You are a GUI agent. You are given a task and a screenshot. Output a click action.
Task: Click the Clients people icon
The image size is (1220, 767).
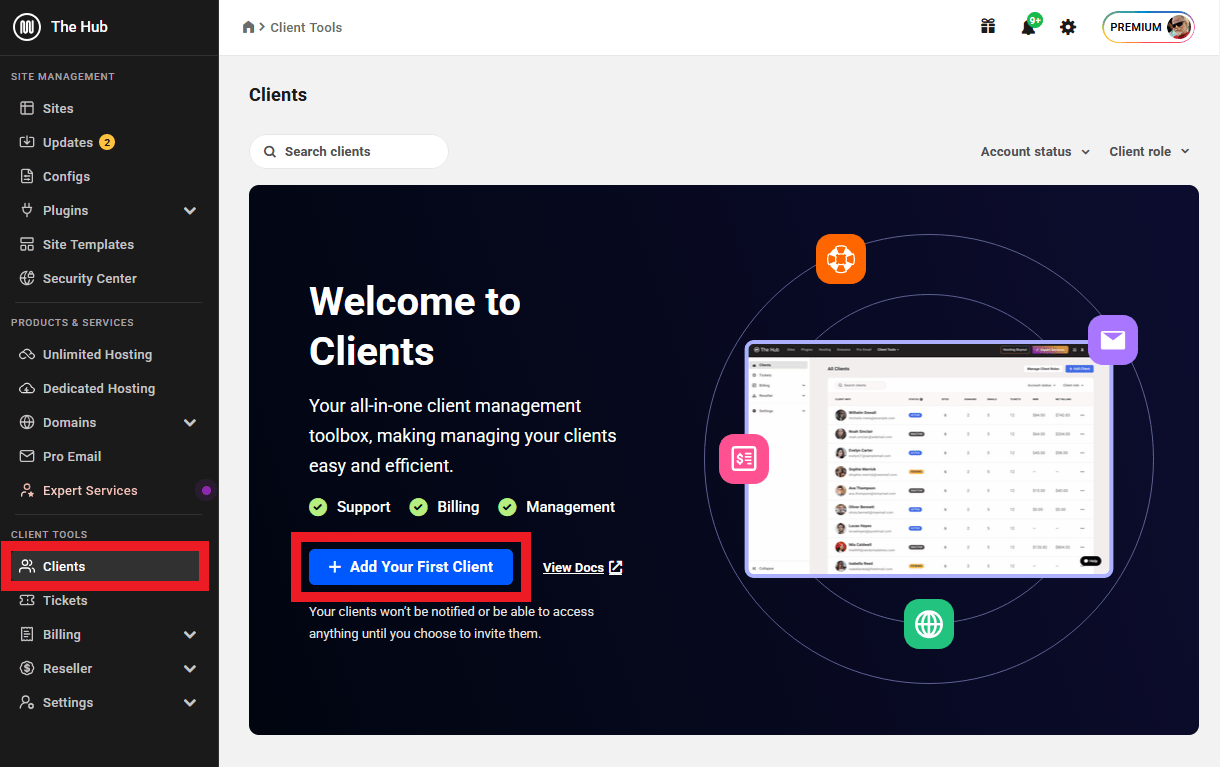tap(27, 566)
